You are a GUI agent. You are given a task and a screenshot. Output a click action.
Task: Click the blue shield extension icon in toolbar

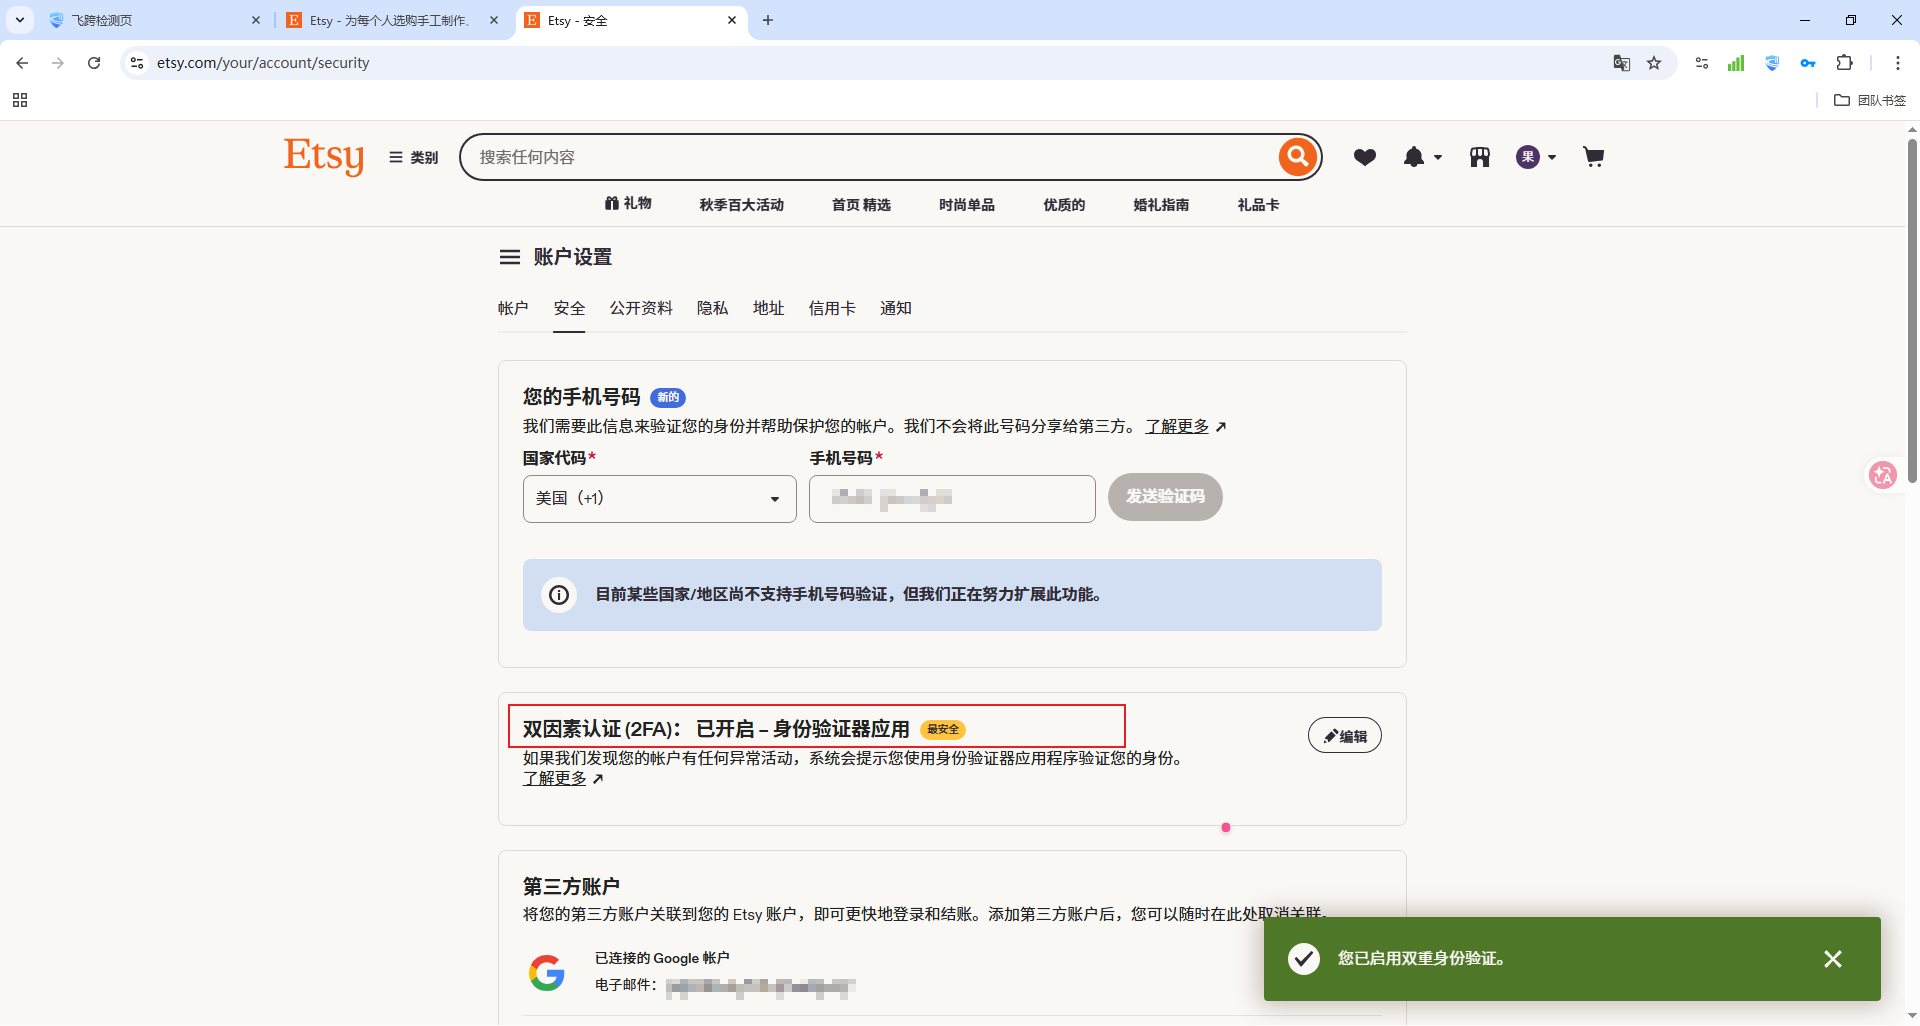click(x=1772, y=63)
